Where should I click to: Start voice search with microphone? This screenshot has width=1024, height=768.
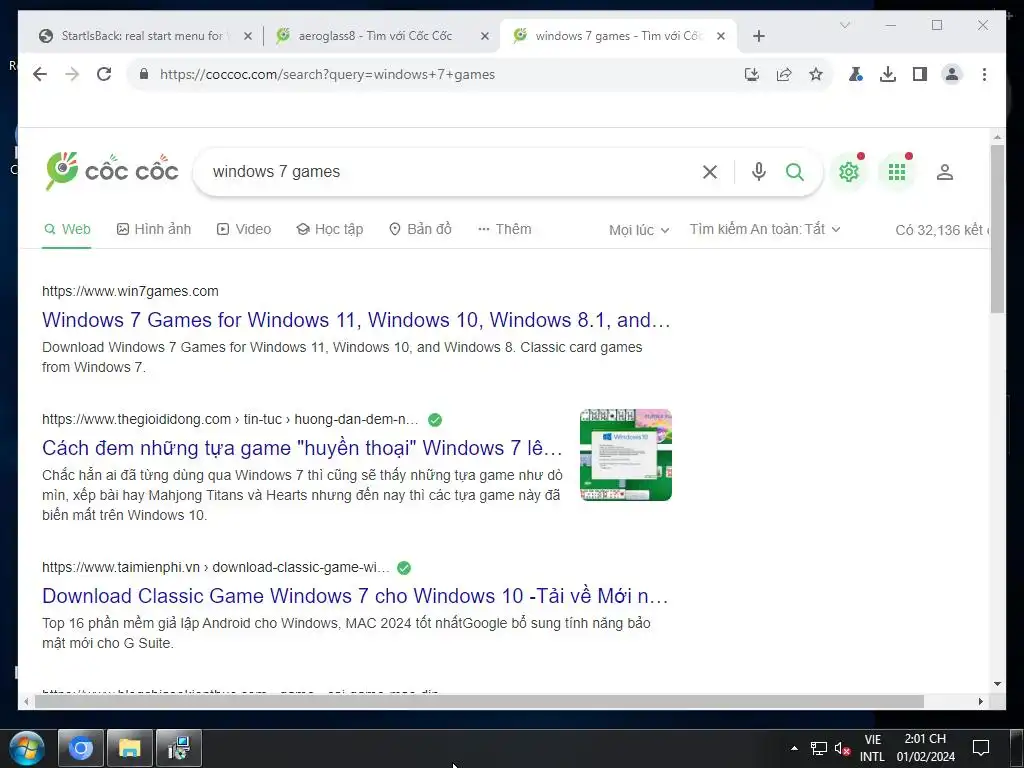(x=758, y=172)
